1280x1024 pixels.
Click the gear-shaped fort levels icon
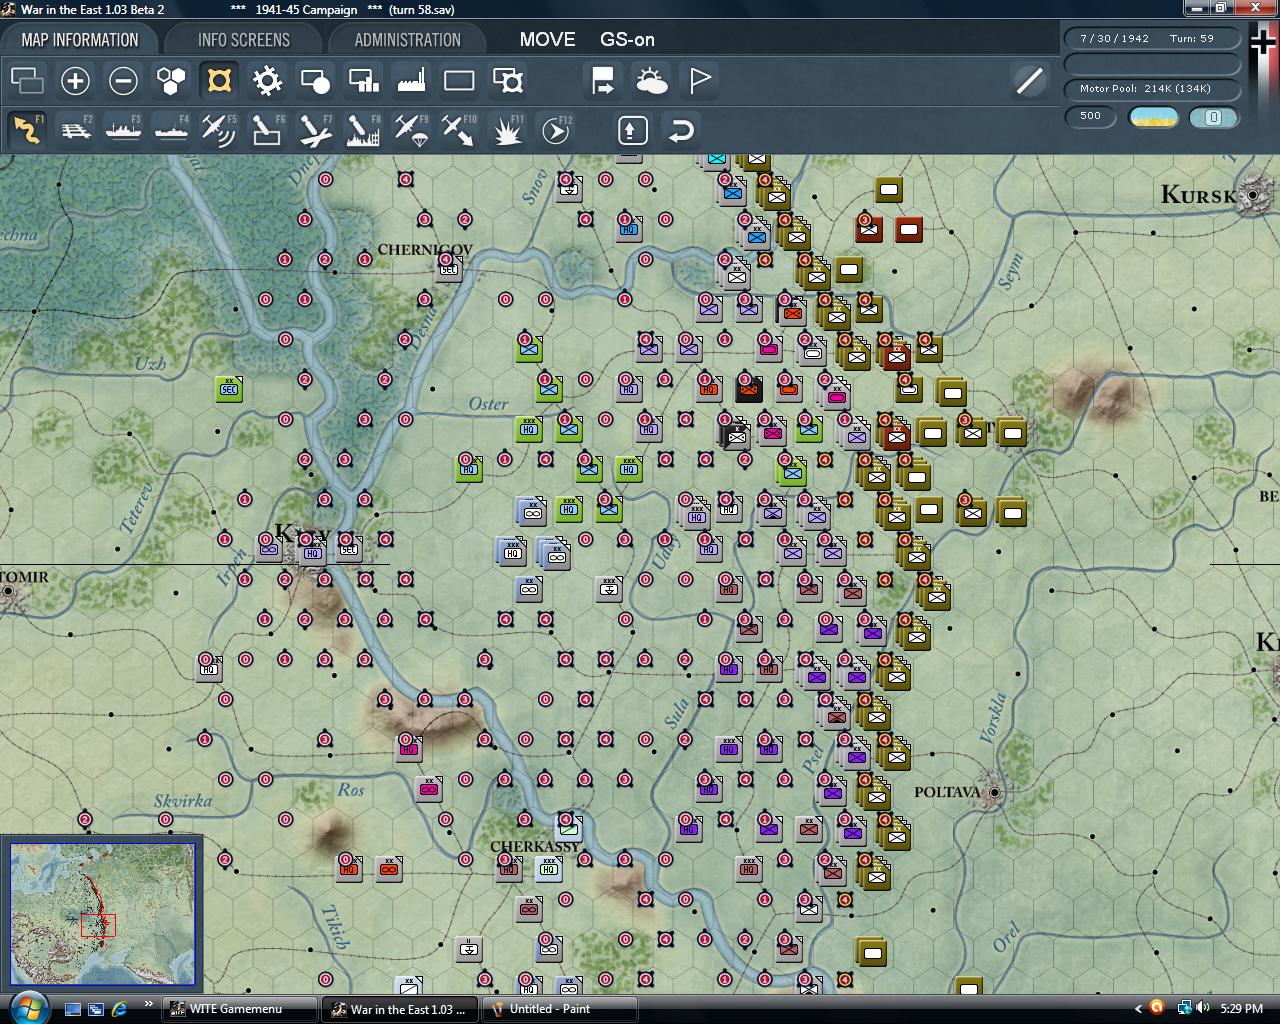(267, 81)
